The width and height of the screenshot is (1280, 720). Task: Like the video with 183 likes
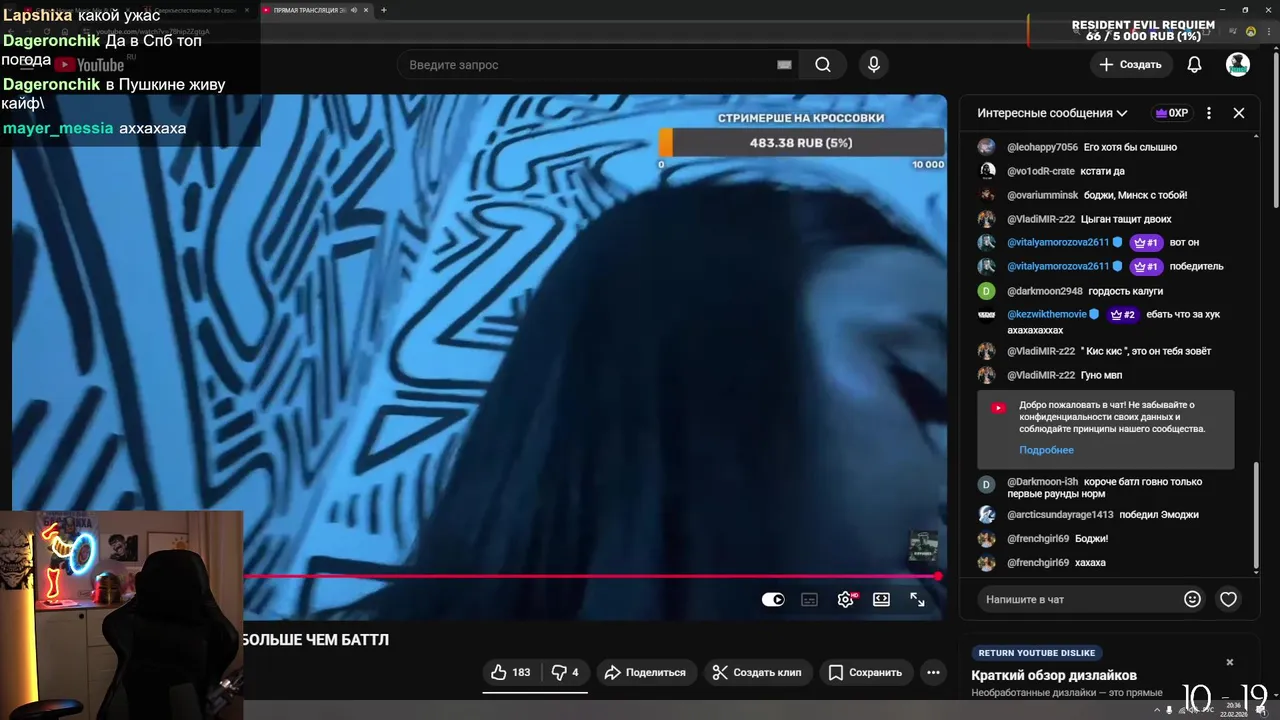click(510, 672)
